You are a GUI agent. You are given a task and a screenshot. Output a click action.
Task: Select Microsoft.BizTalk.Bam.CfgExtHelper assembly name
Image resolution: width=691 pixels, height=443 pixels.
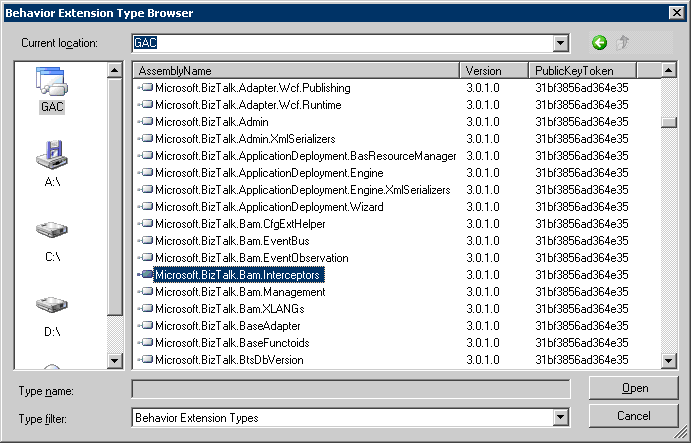tap(240, 224)
